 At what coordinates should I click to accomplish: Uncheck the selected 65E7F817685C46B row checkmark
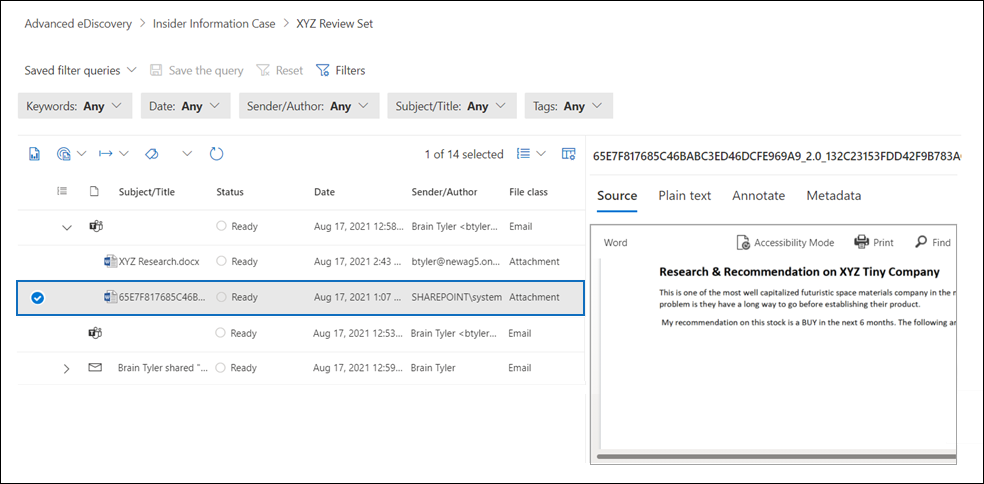click(x=37, y=298)
